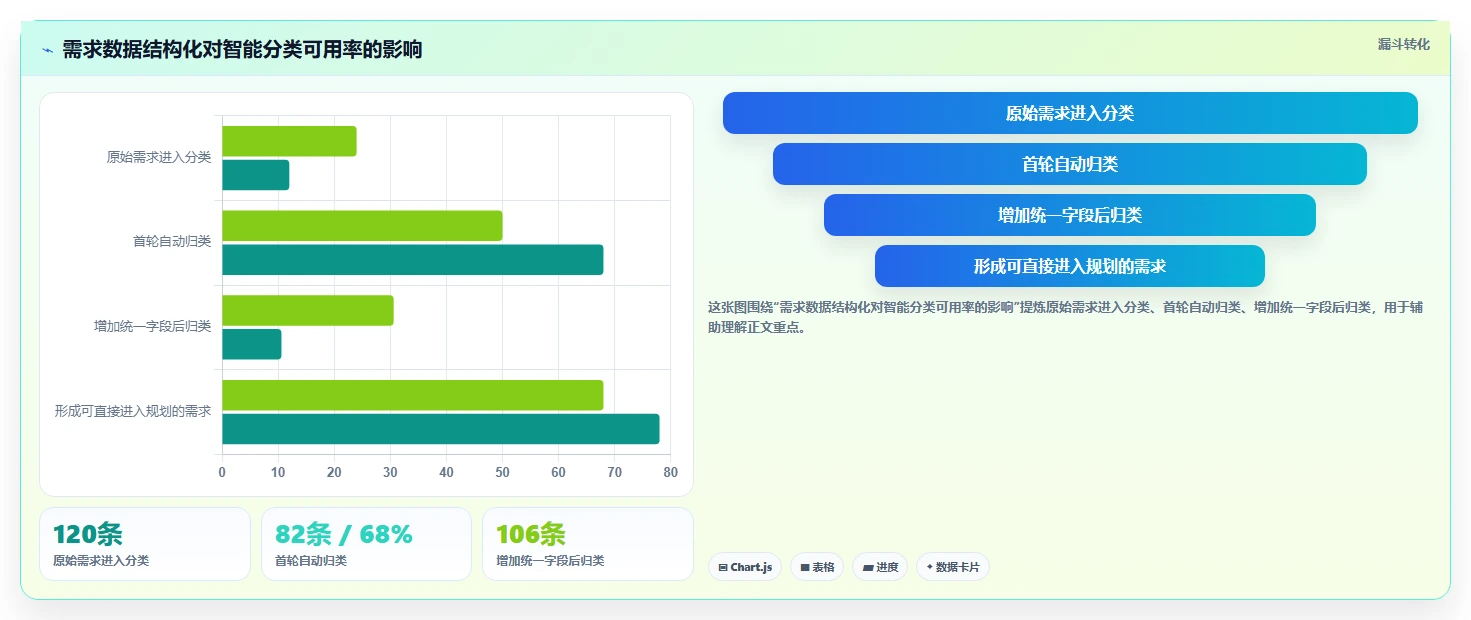Click the lightning icon beside the card title

[47, 50]
